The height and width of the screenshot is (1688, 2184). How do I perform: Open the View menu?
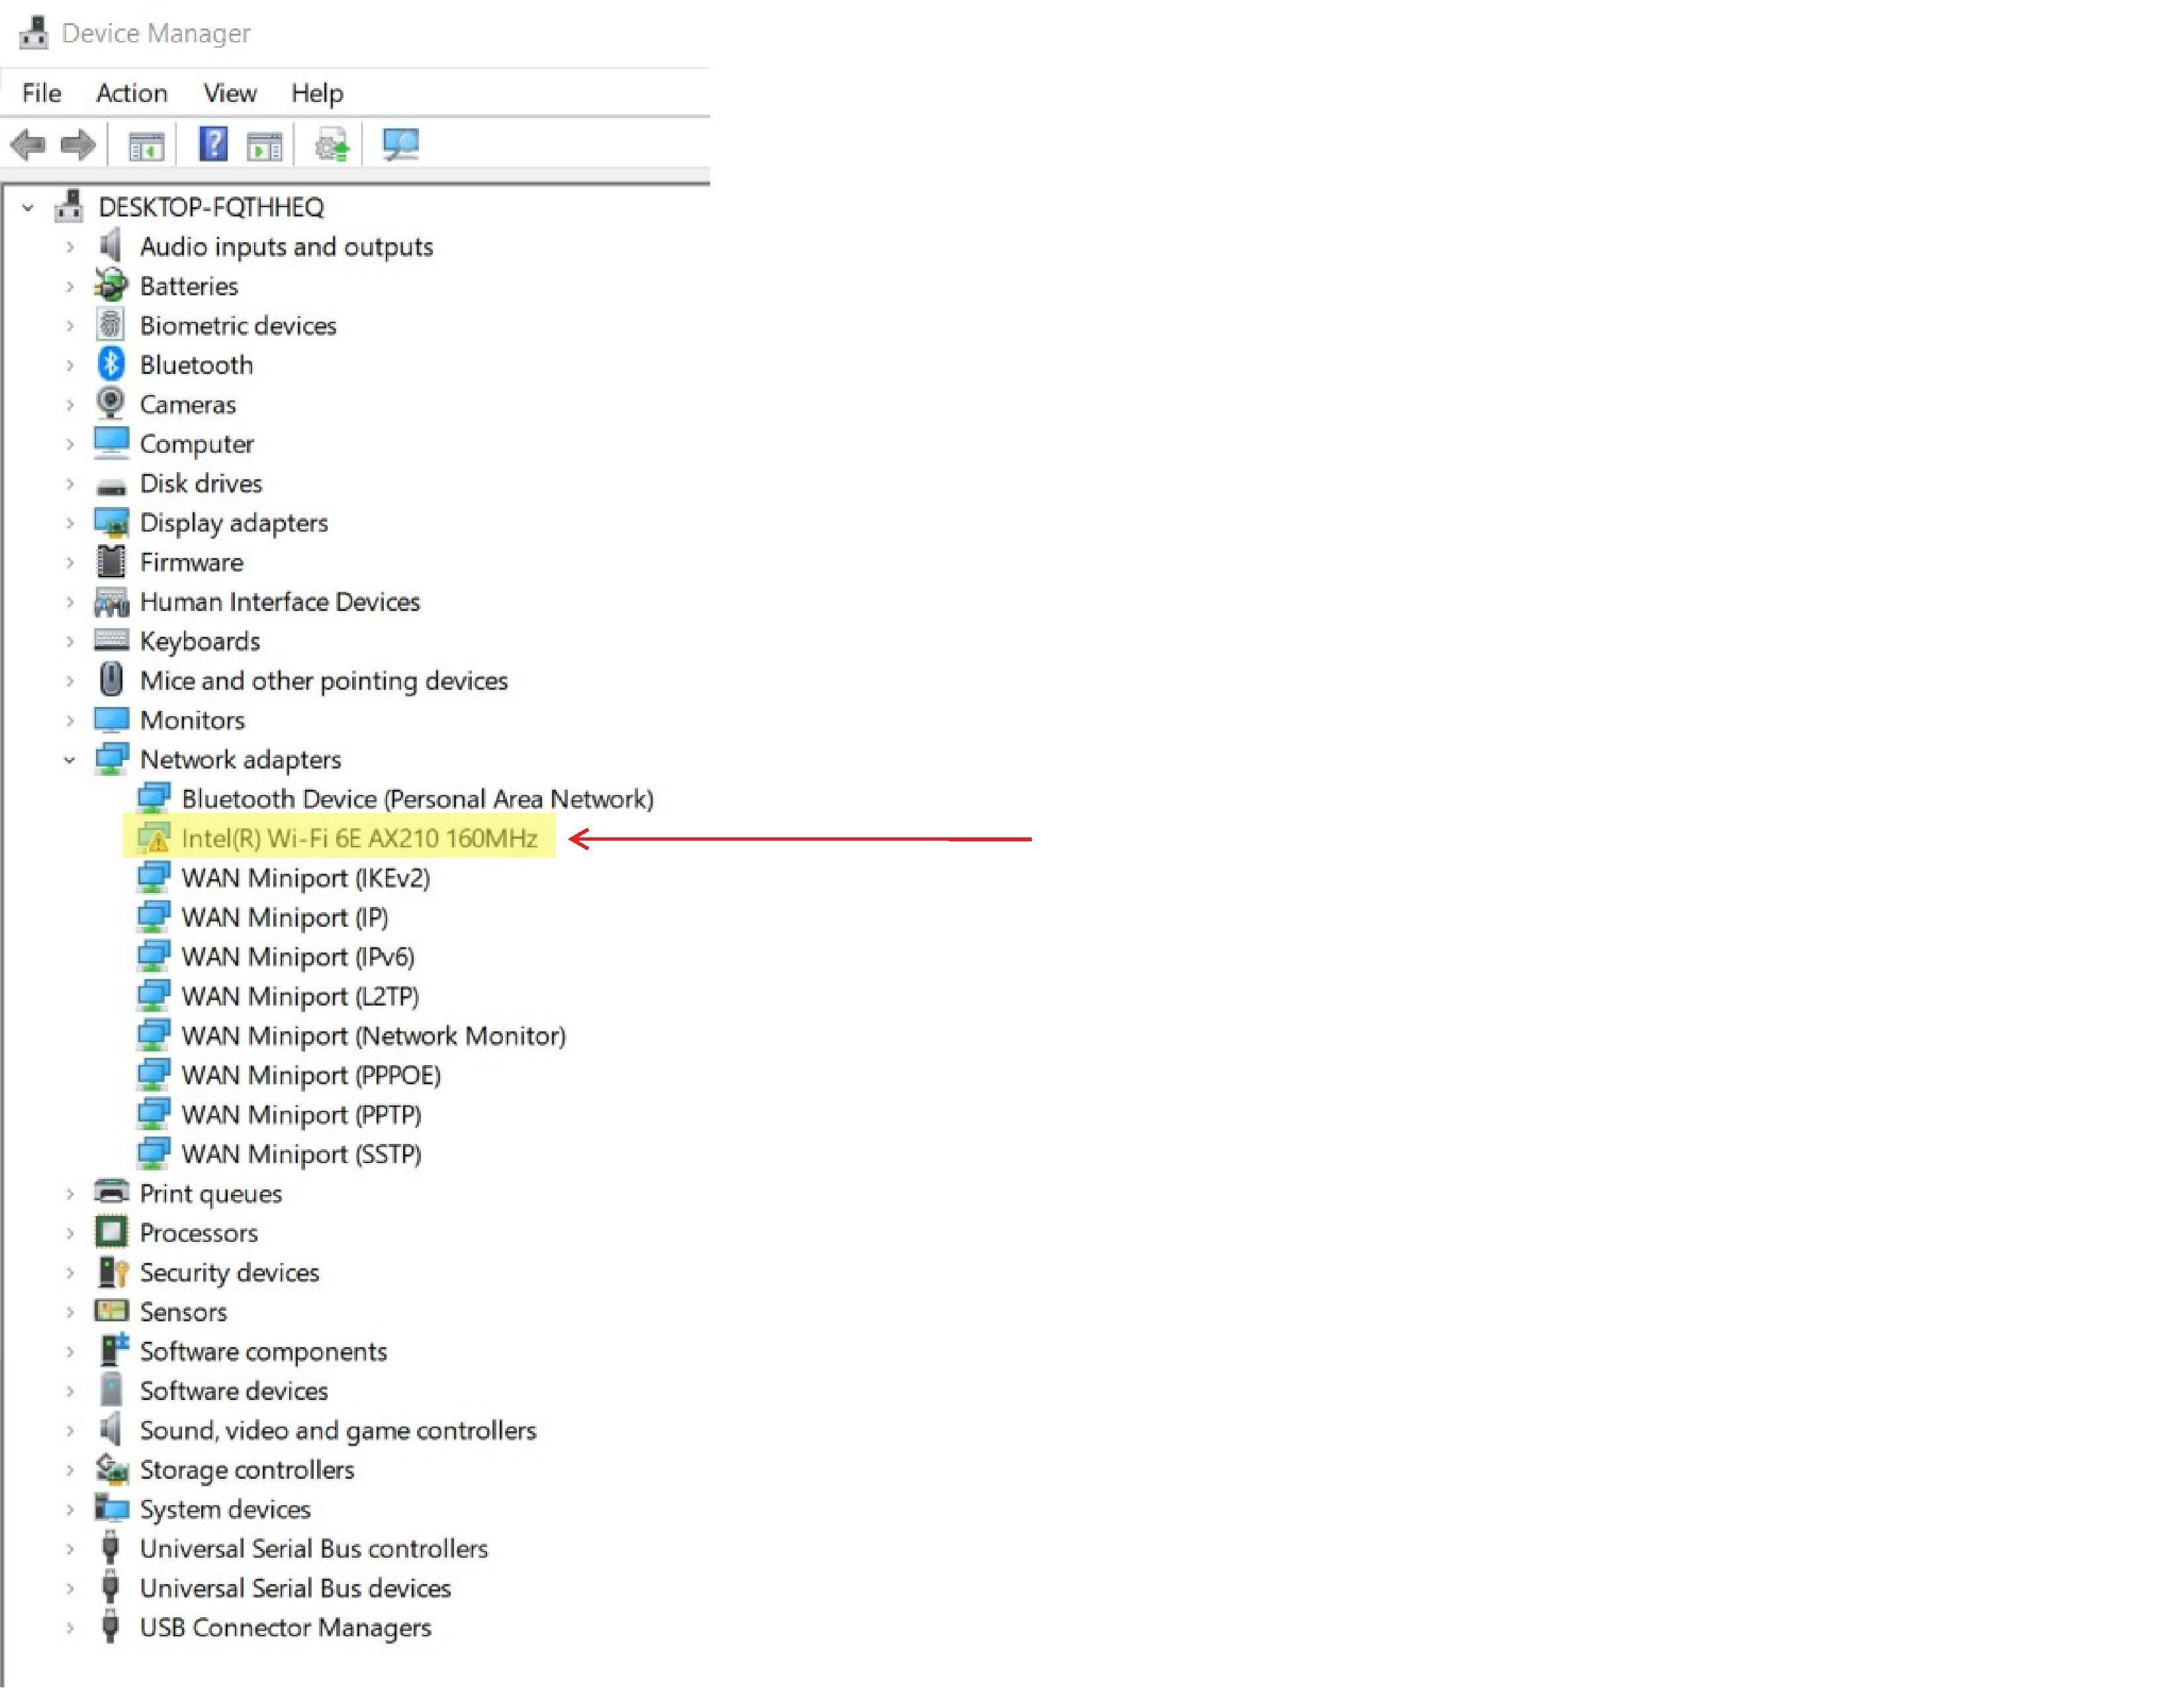229,93
